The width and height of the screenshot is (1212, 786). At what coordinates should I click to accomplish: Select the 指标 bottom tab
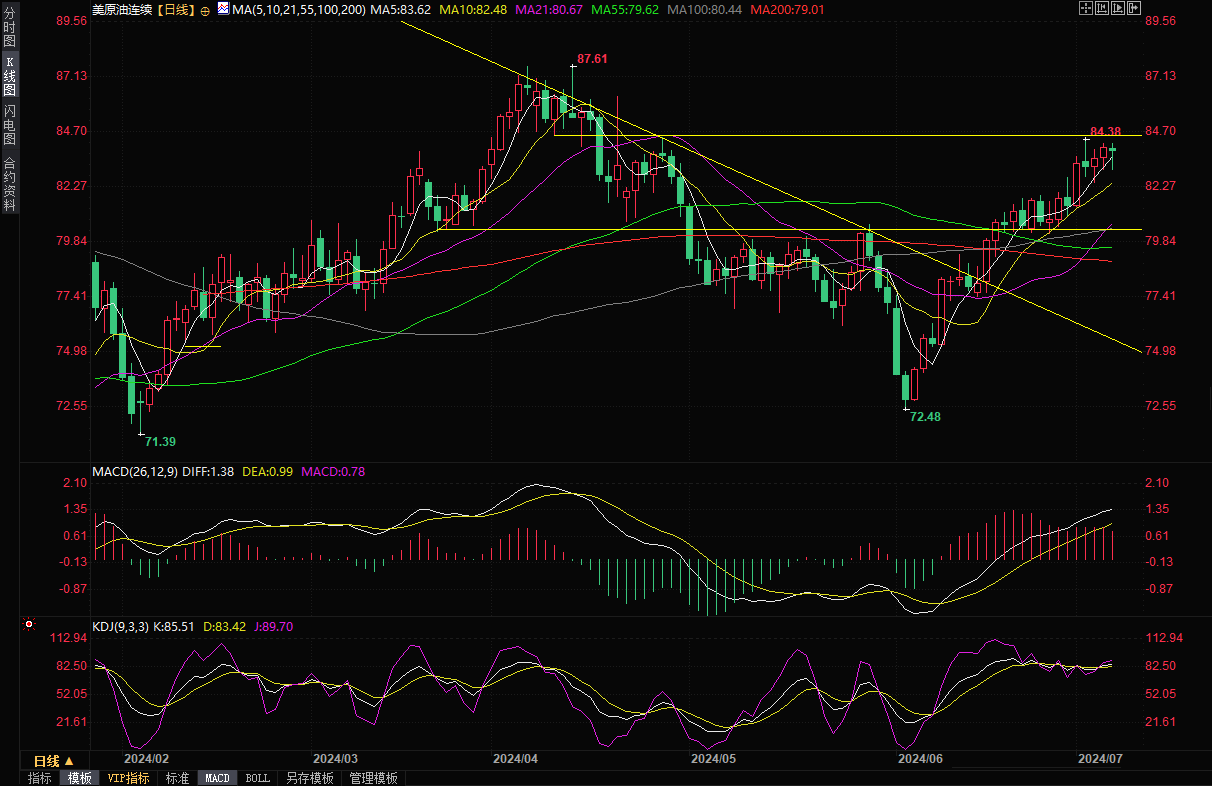(x=40, y=778)
